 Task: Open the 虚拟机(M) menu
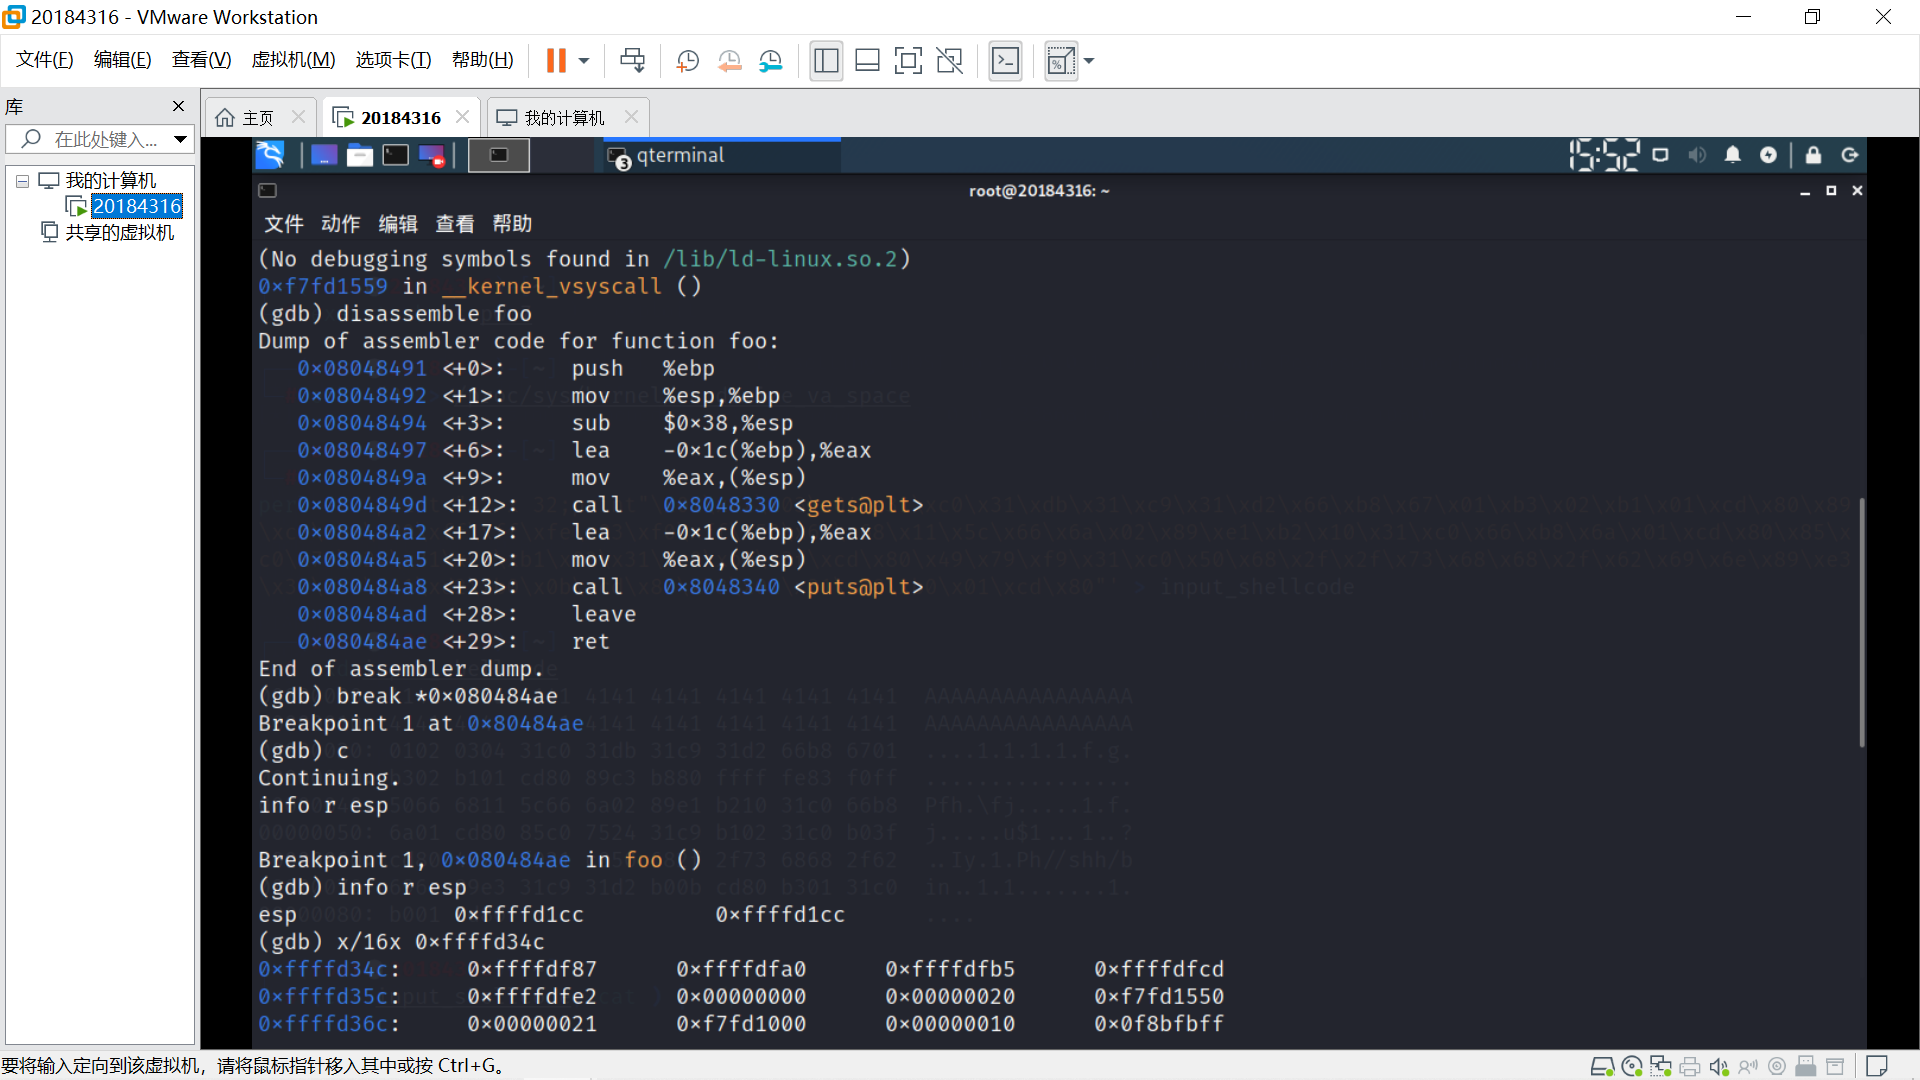[293, 60]
